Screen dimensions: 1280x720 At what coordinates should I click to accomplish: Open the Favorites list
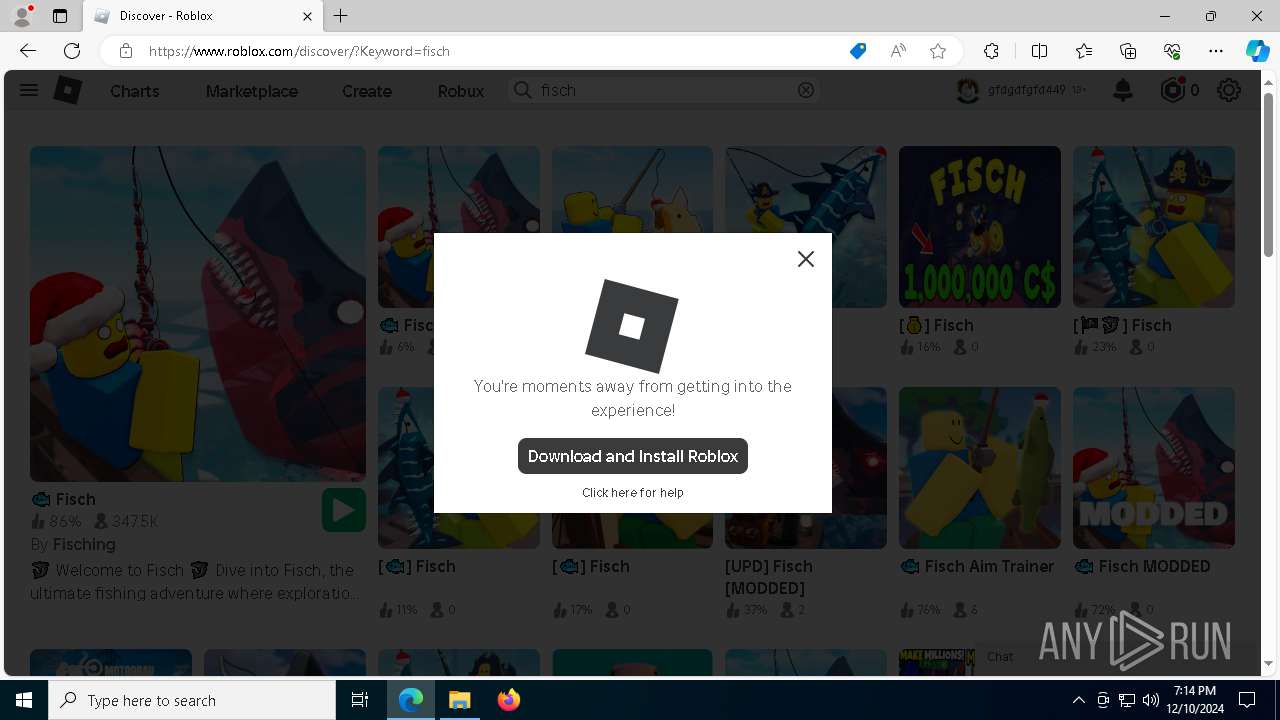[1084, 51]
